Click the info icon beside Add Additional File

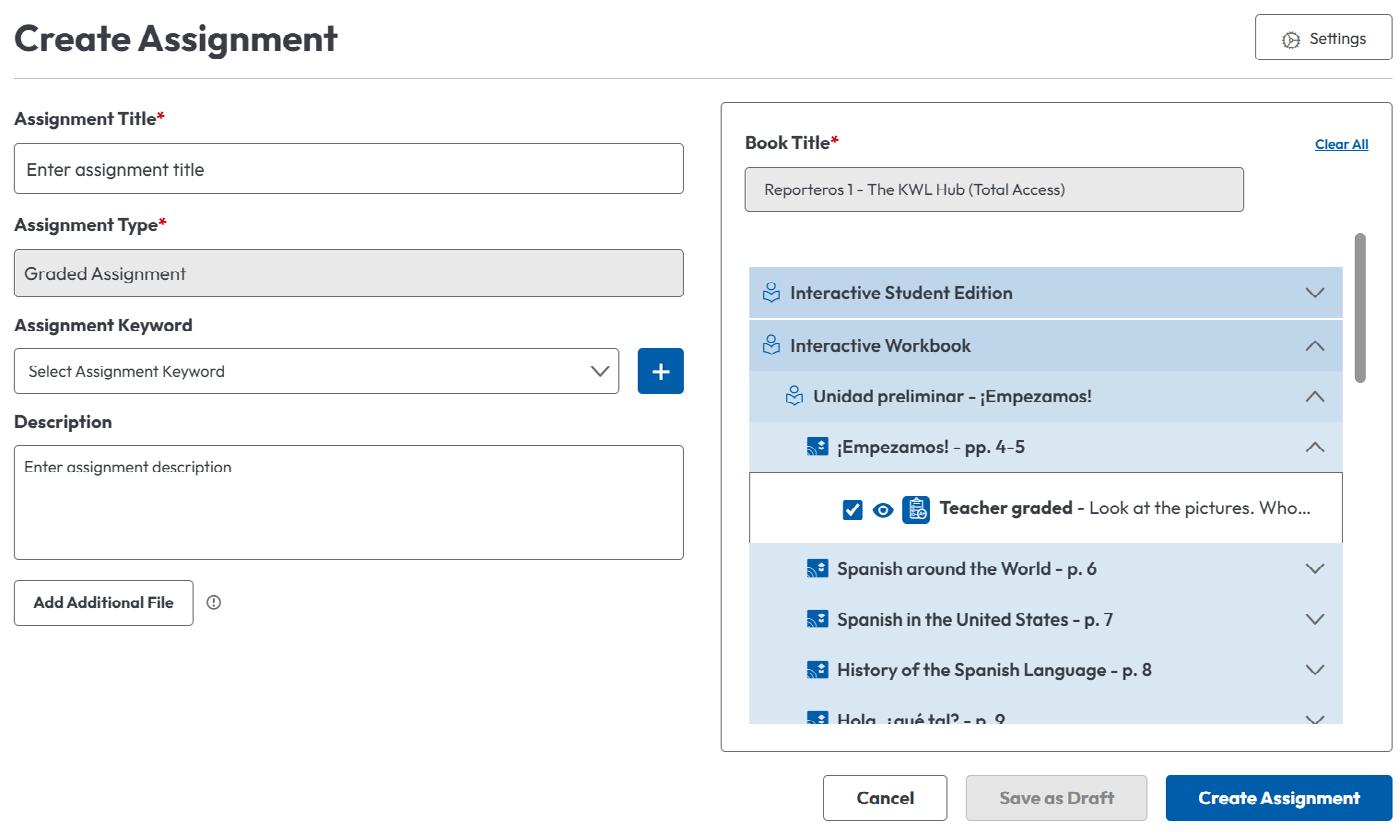point(213,602)
